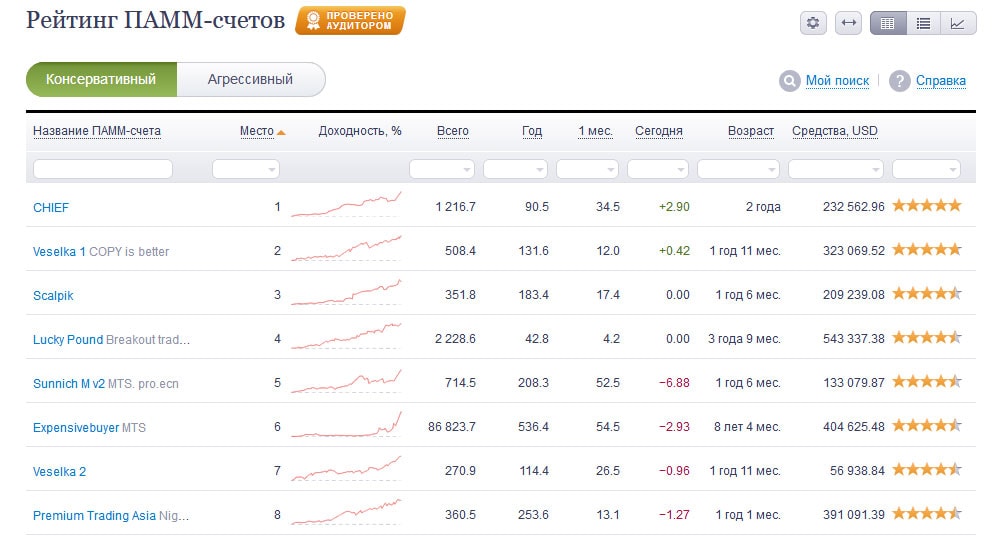The width and height of the screenshot is (998, 540).
Task: Select the Консервативный rating toggle
Action: point(101,79)
